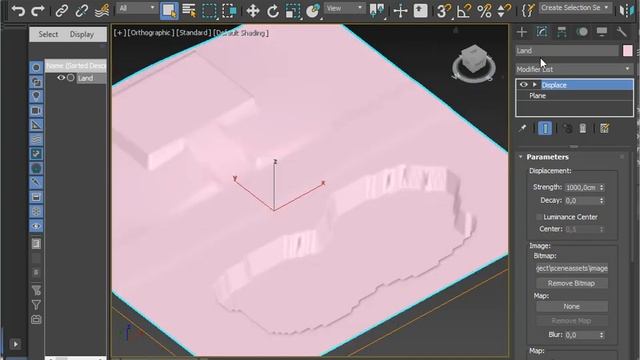Viewport: 640px width, 360px height.
Task: Toggle Display Lights filter in Scene Explorer
Action: click(36, 96)
